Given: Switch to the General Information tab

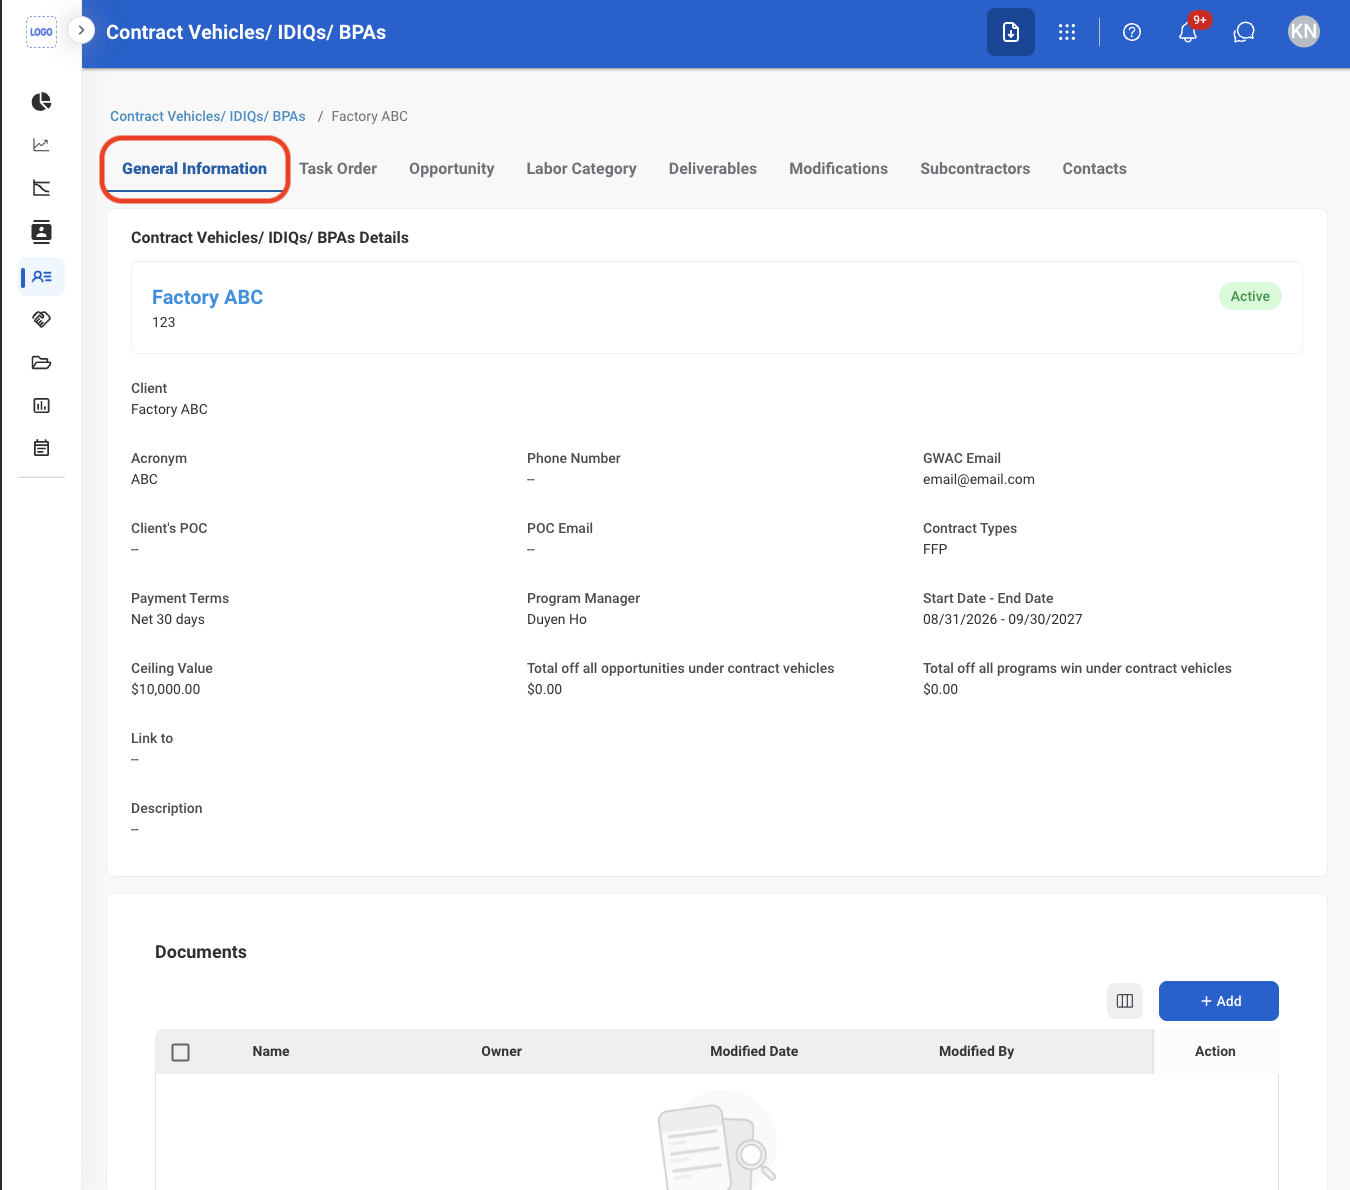Looking at the screenshot, I should (x=195, y=169).
